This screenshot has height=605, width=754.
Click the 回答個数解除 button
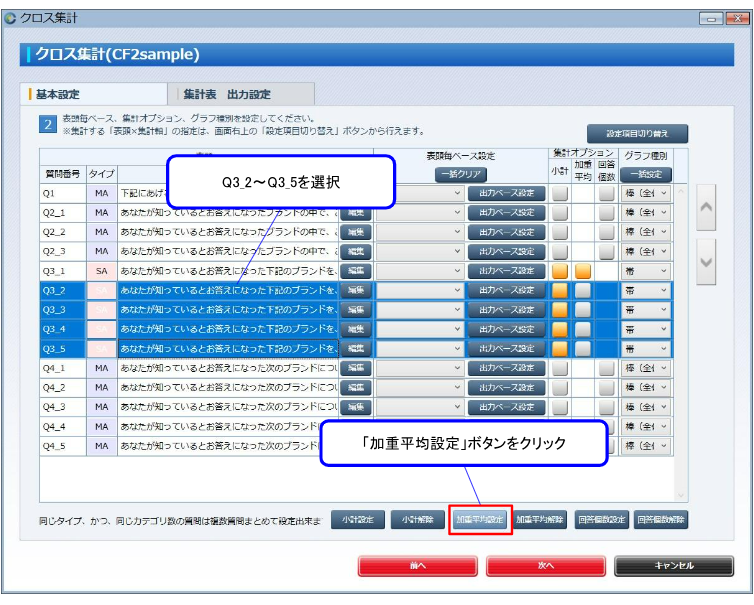click(x=661, y=519)
